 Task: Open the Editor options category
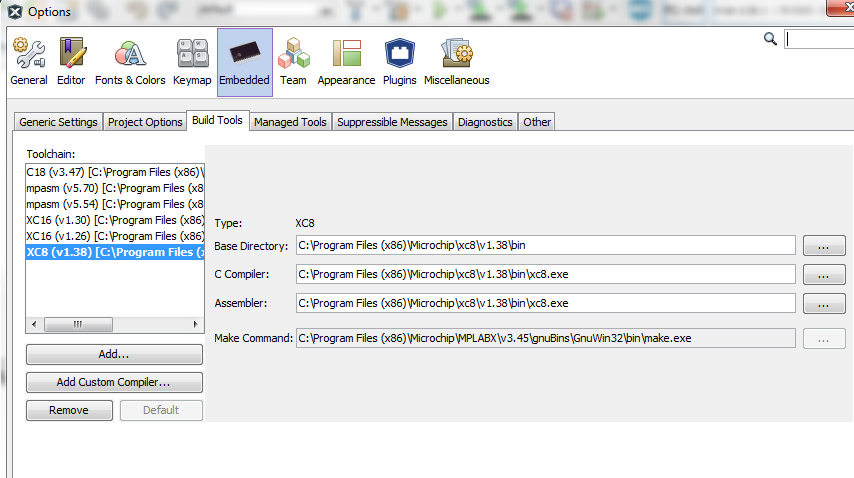pyautogui.click(x=71, y=62)
